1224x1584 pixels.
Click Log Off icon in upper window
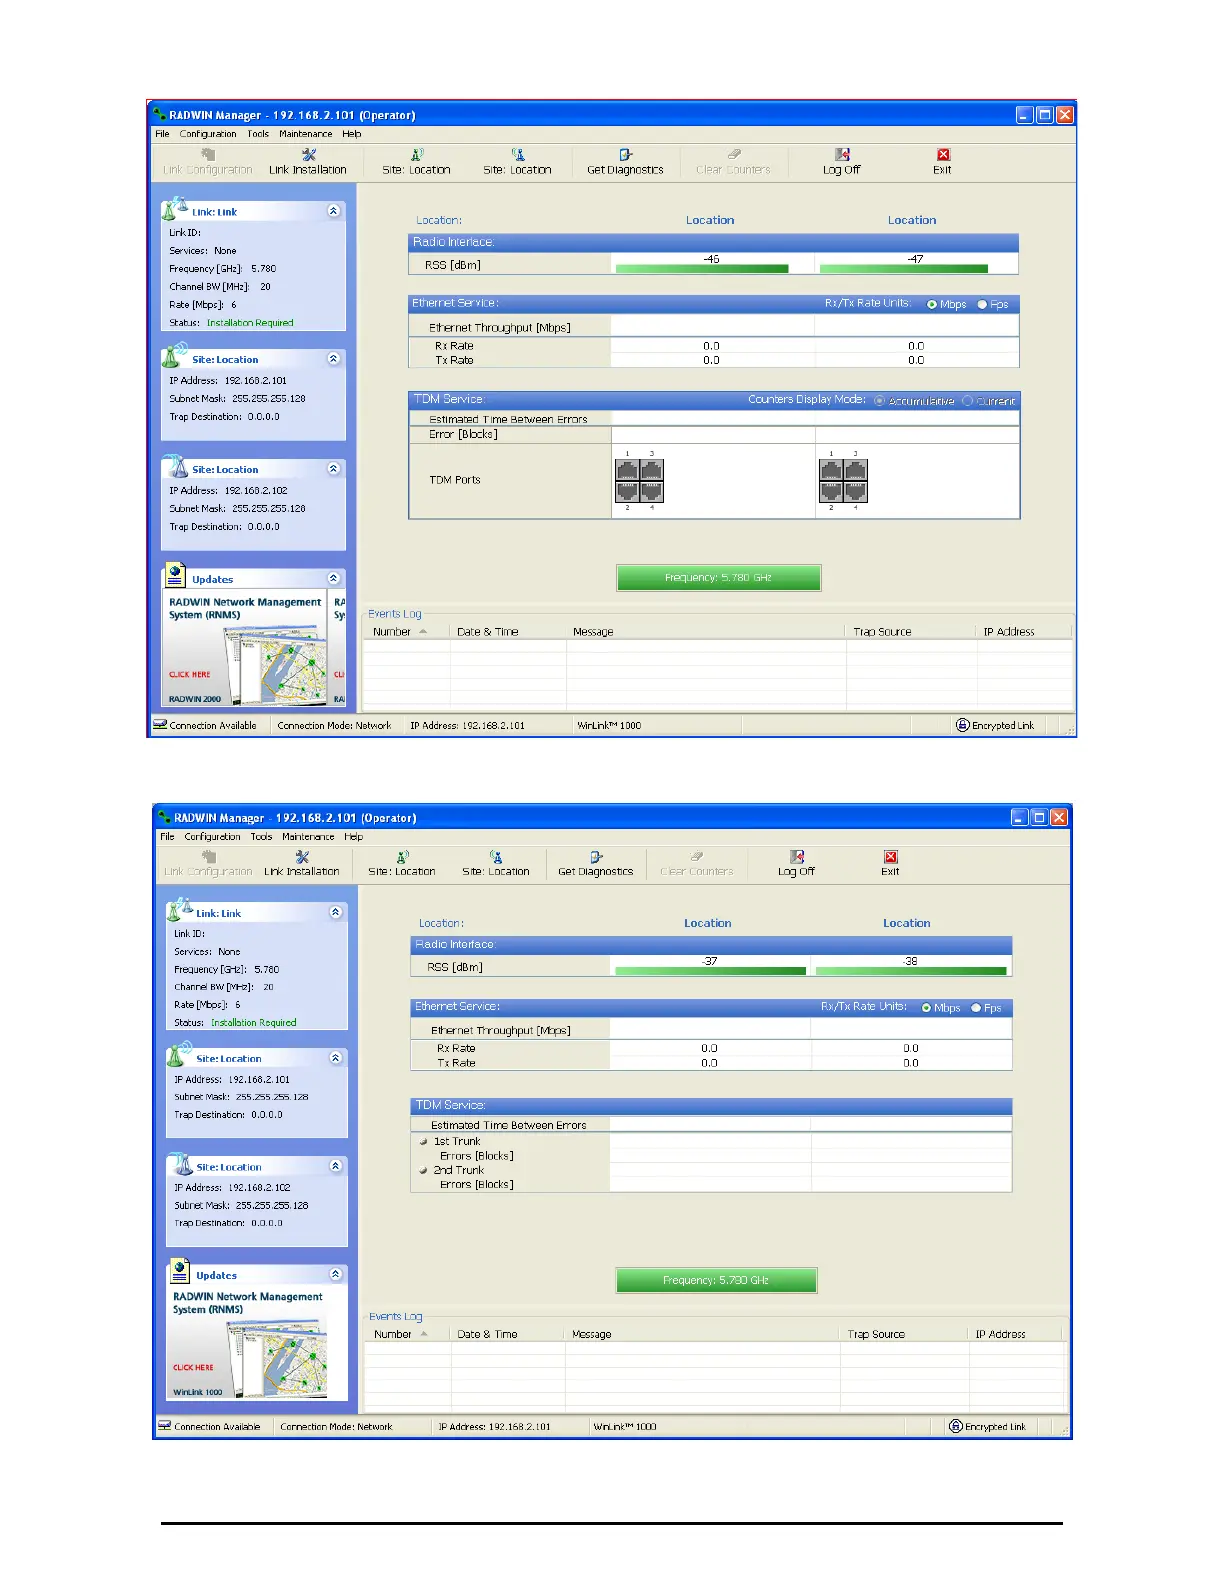click(842, 155)
